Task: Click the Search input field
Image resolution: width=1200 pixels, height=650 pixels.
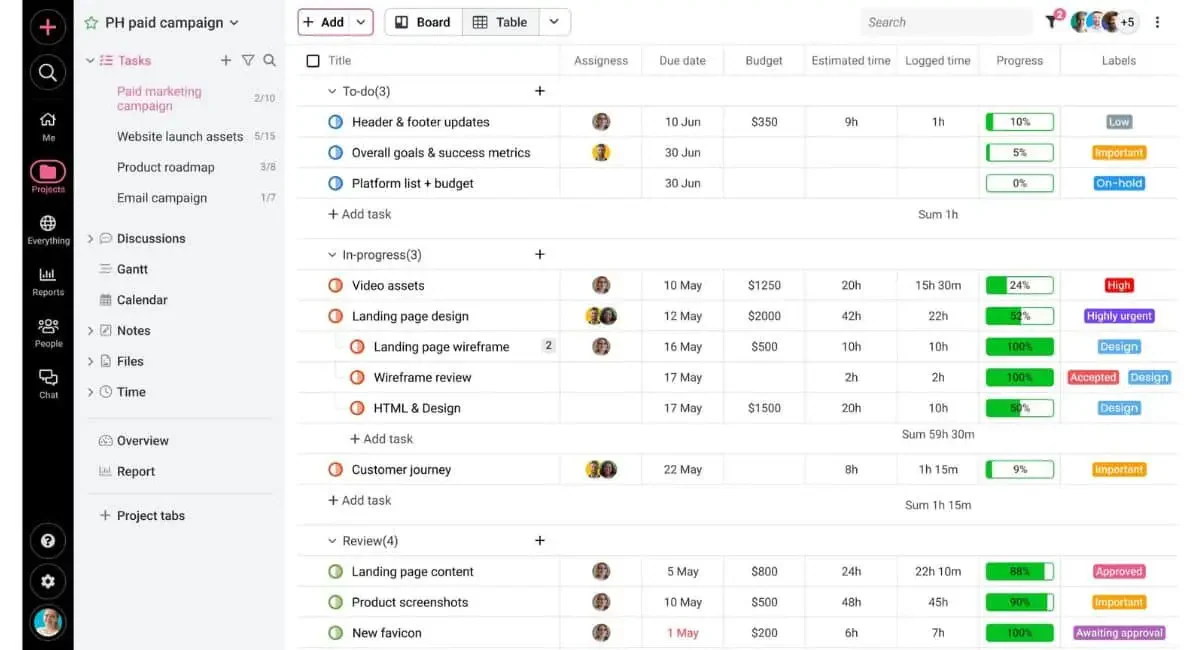Action: [946, 22]
